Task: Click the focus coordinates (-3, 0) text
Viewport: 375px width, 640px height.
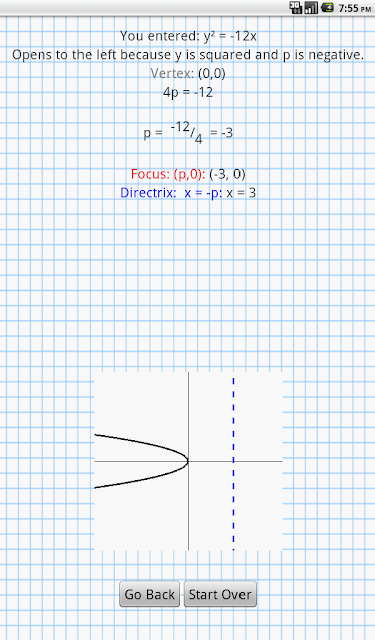Action: tap(227, 174)
